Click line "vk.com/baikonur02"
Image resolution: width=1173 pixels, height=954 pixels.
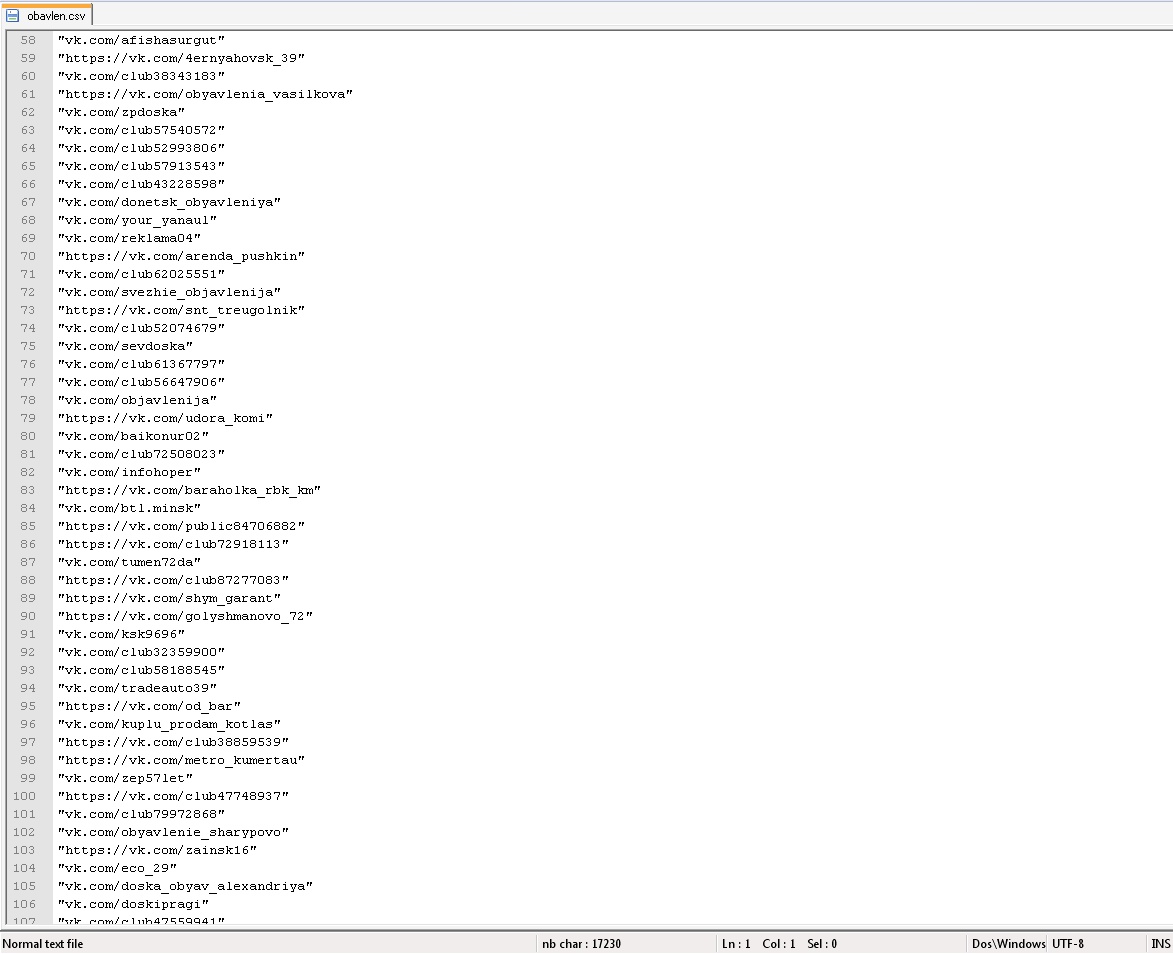[x=133, y=435]
